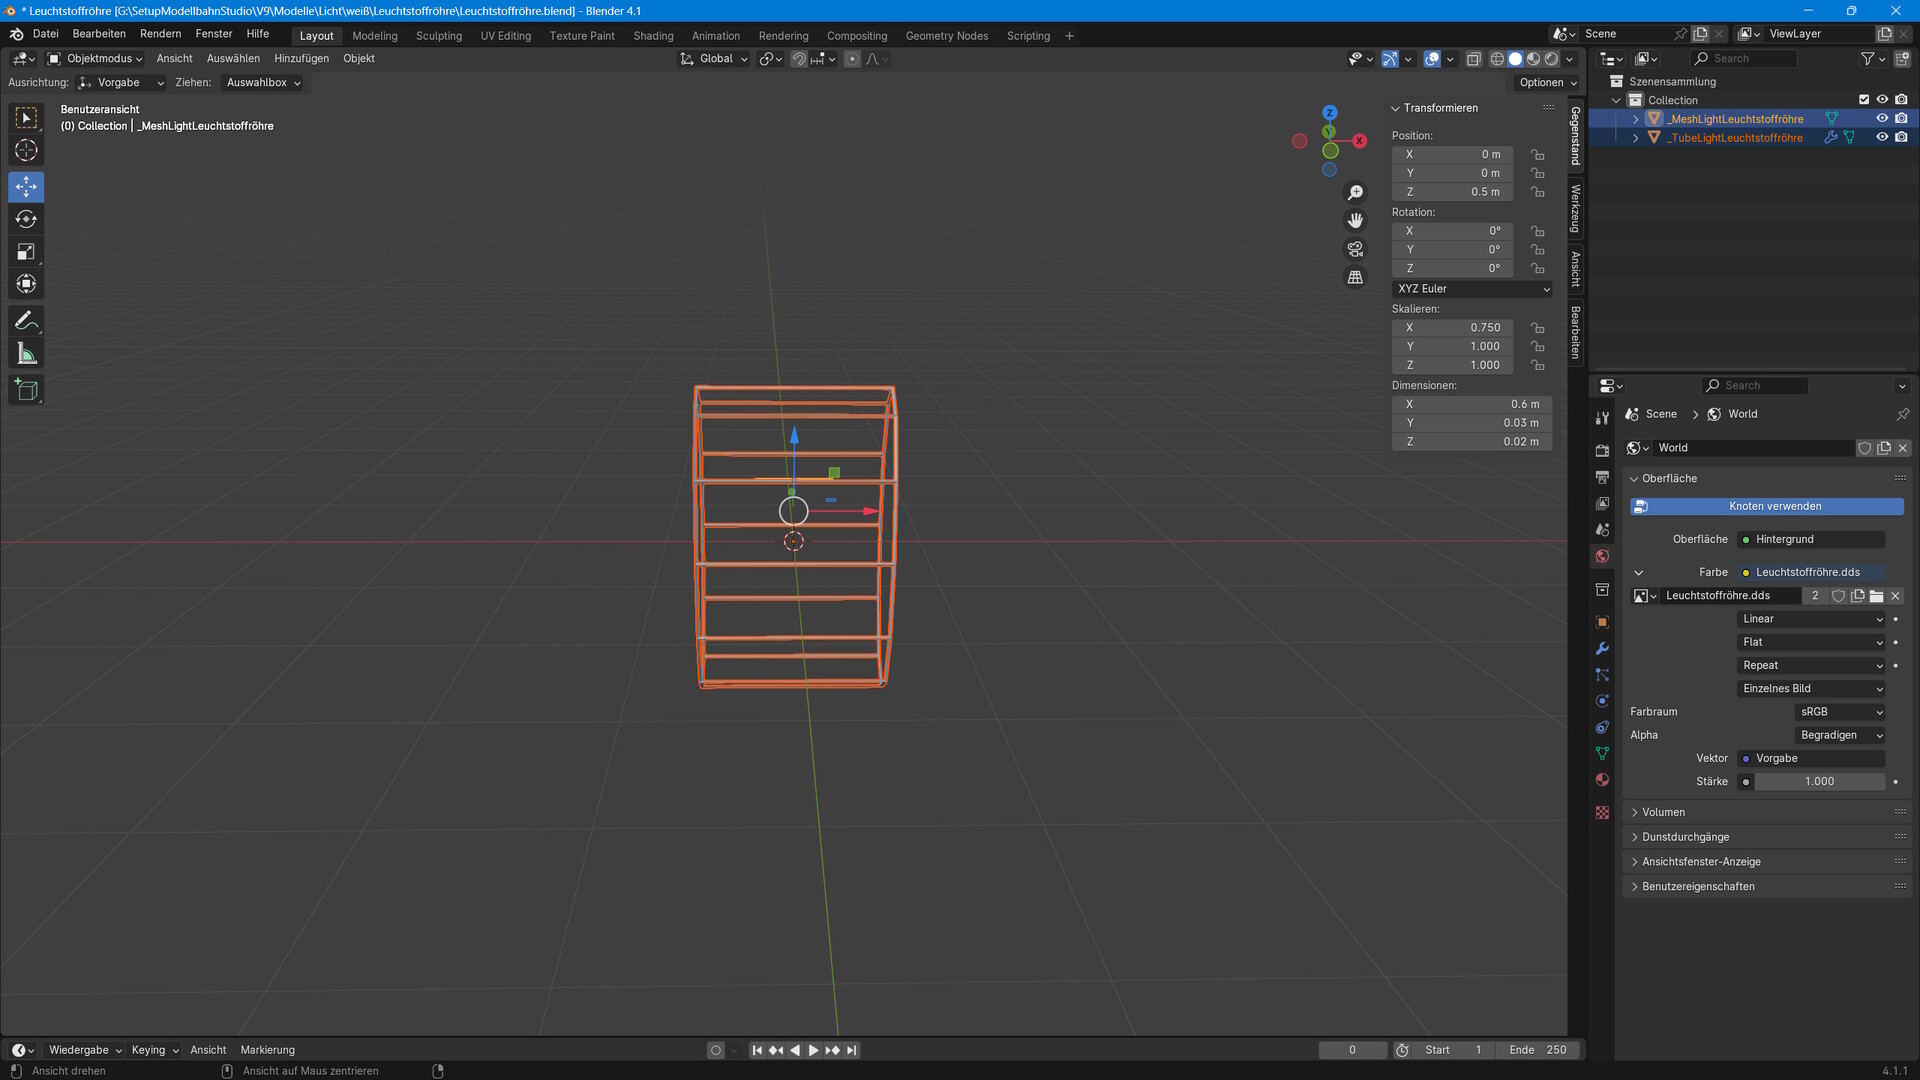Click the Knoten verwenden button
This screenshot has width=1920, height=1080.
click(x=1766, y=507)
